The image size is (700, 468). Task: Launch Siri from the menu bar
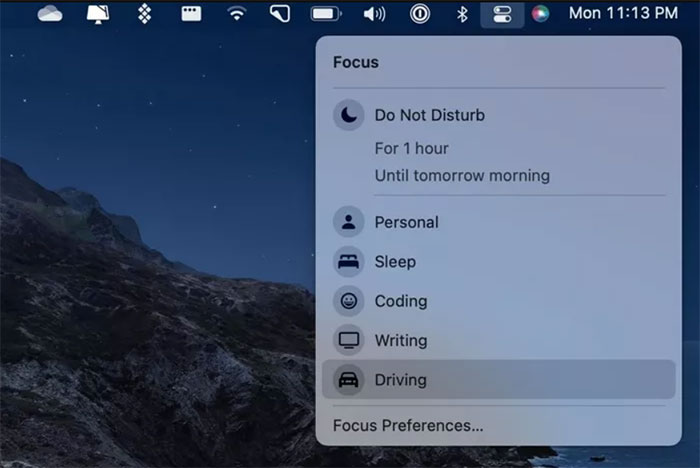[540, 14]
